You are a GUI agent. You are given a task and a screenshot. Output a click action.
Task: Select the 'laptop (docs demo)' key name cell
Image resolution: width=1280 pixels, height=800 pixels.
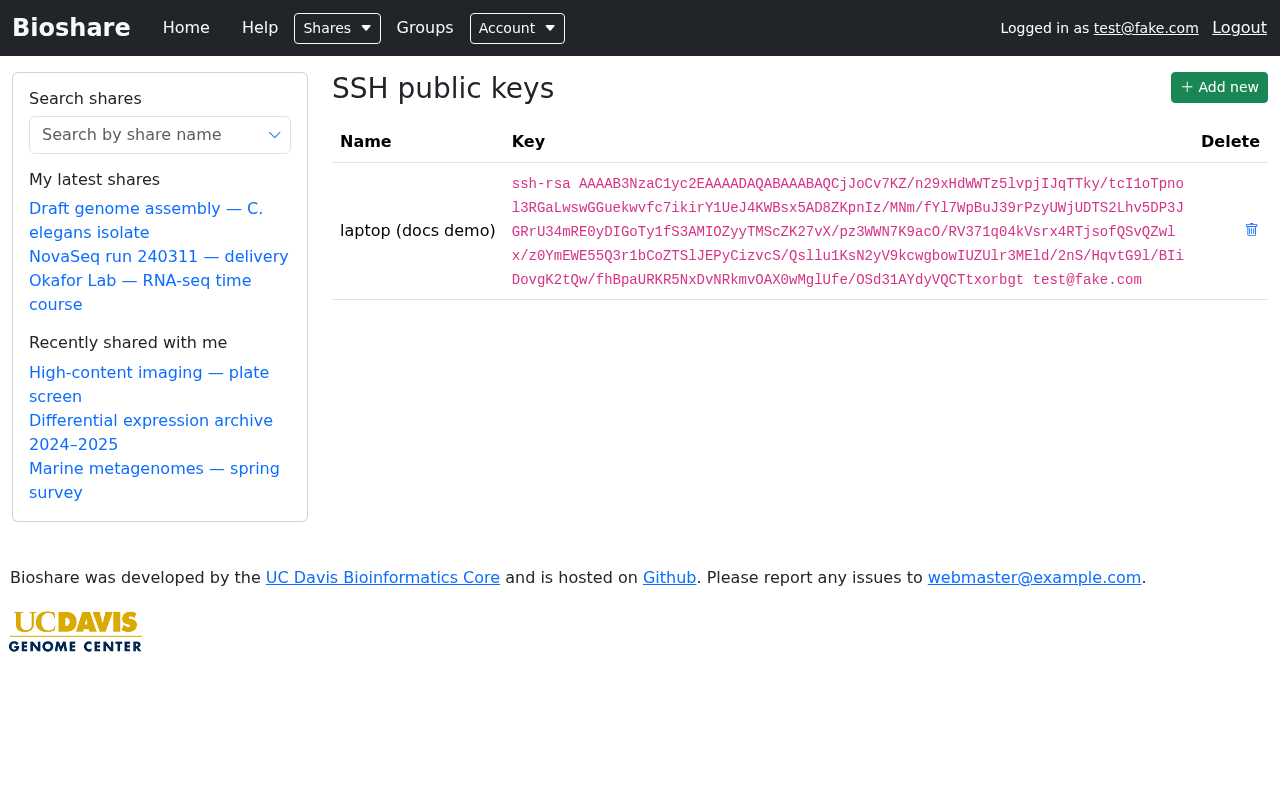tap(418, 231)
